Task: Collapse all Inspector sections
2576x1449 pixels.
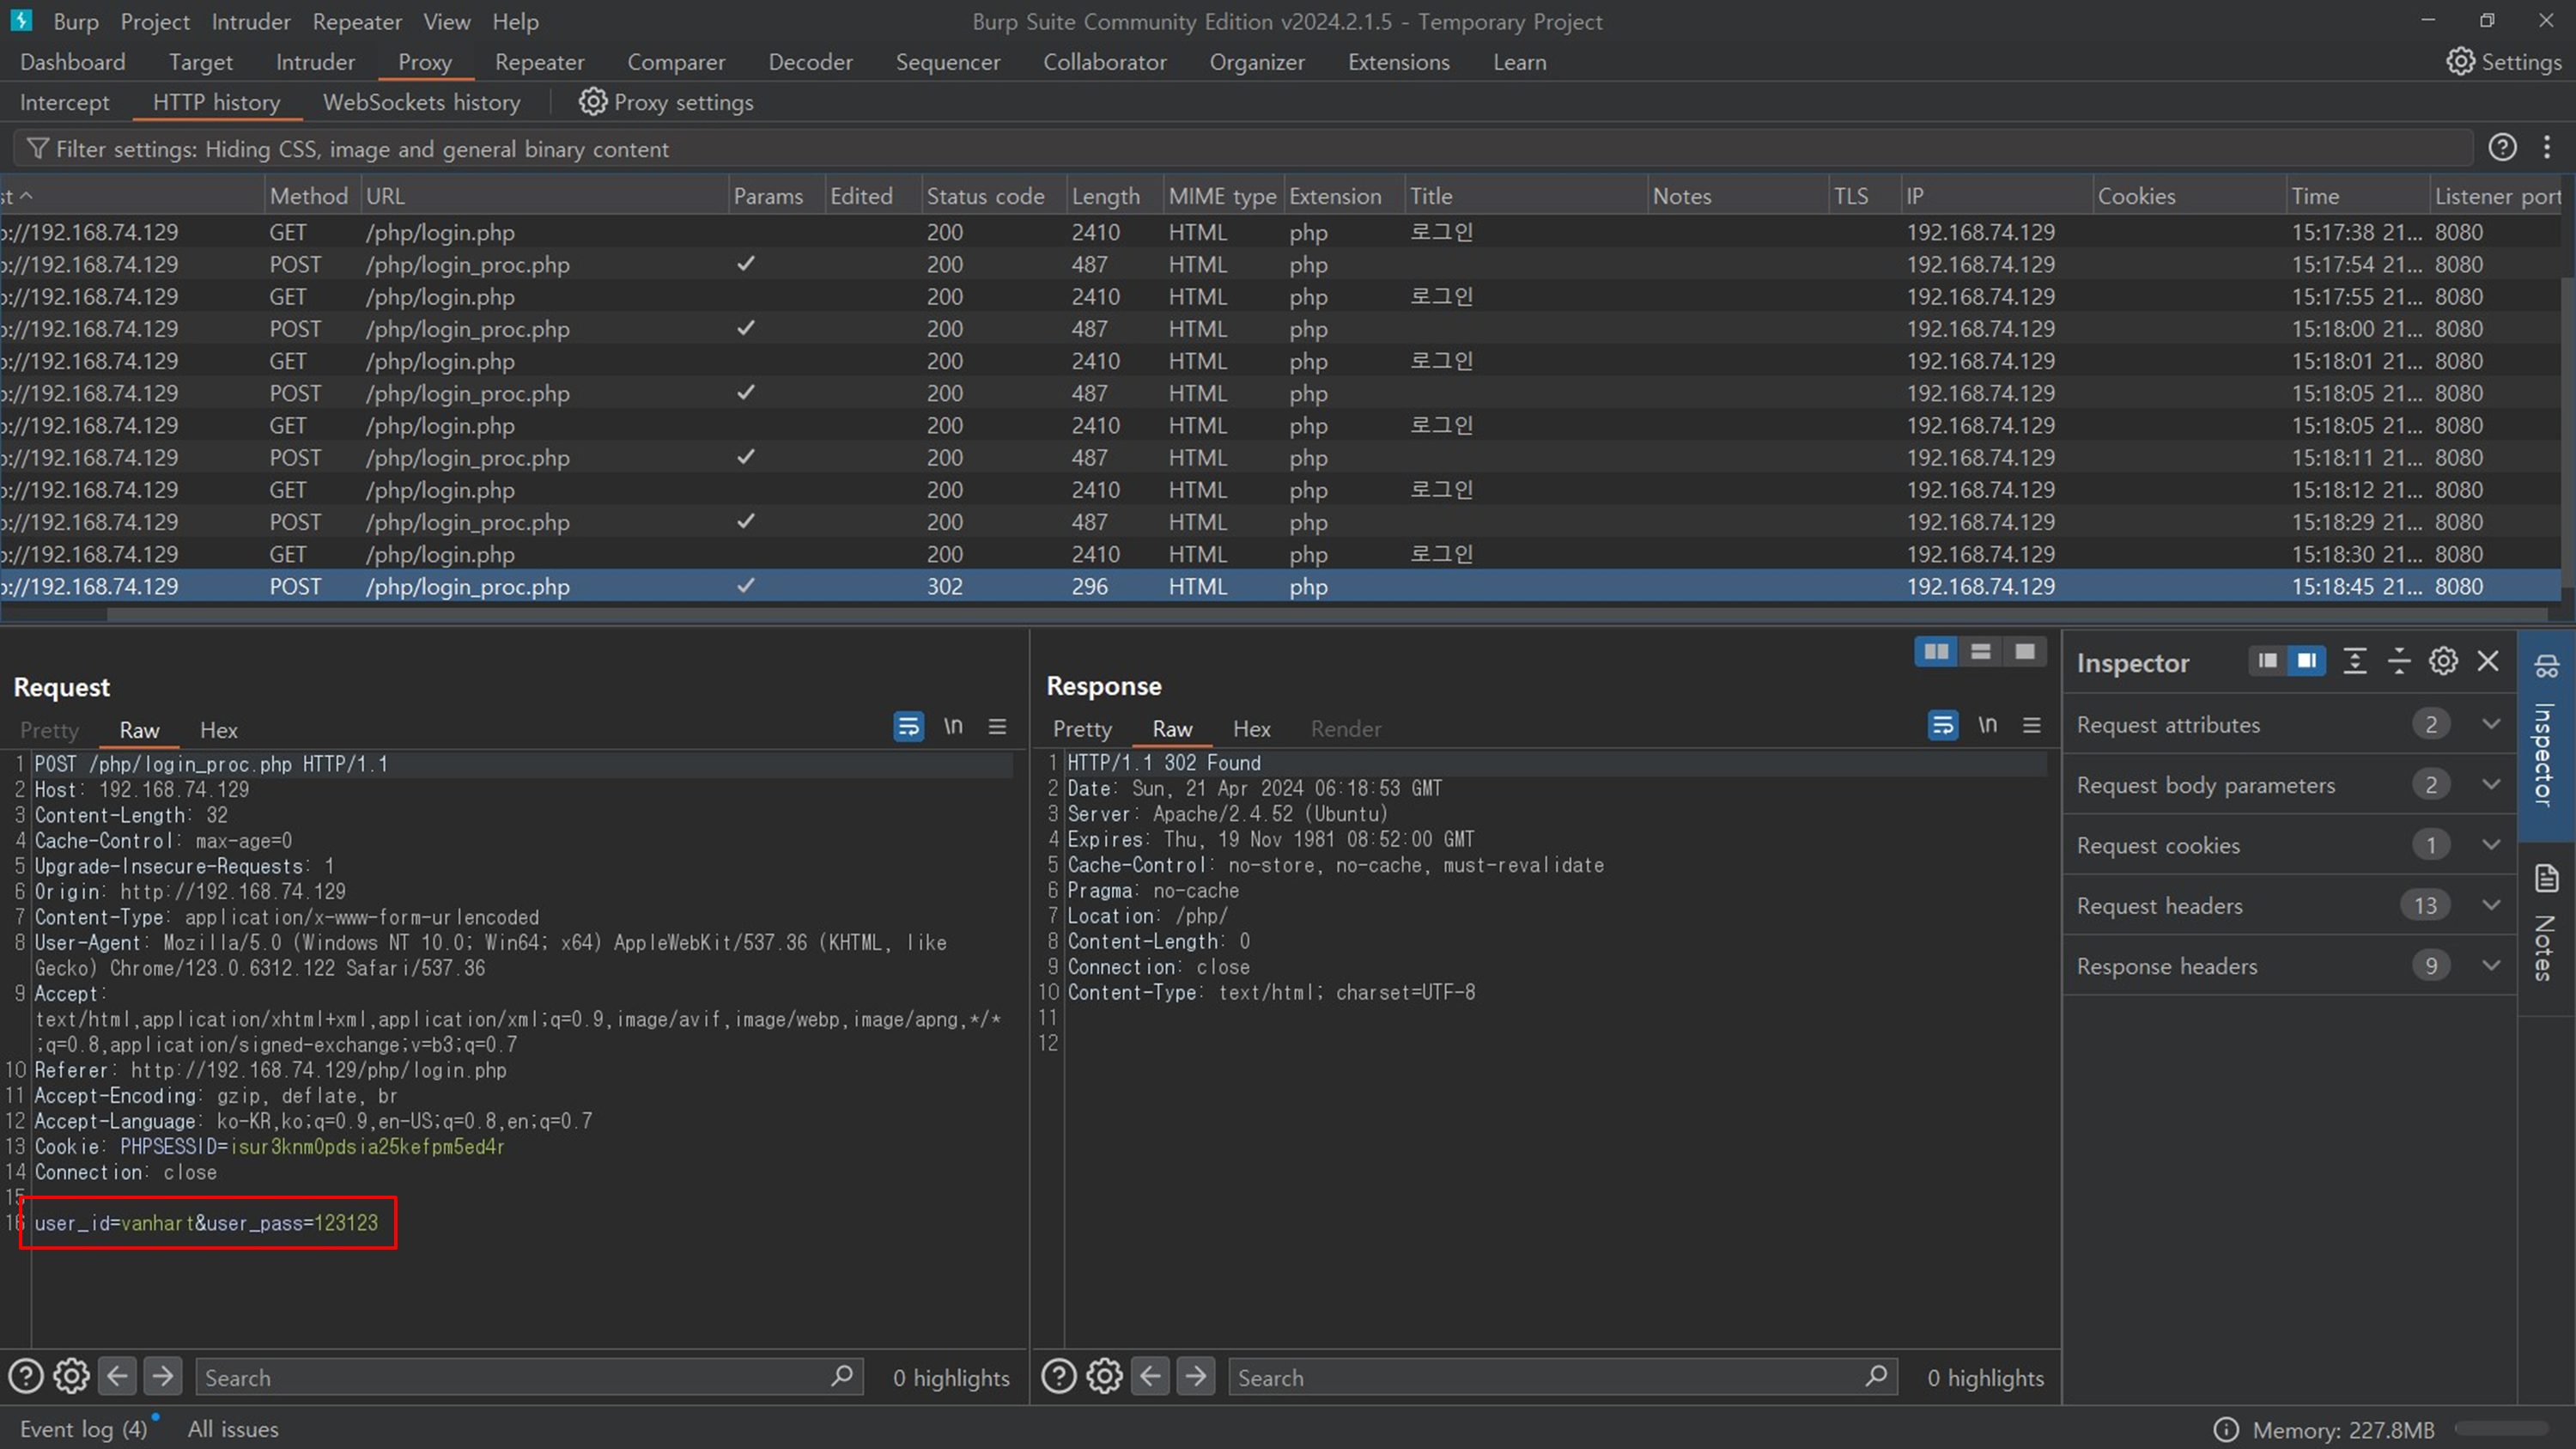Action: pos(2399,661)
